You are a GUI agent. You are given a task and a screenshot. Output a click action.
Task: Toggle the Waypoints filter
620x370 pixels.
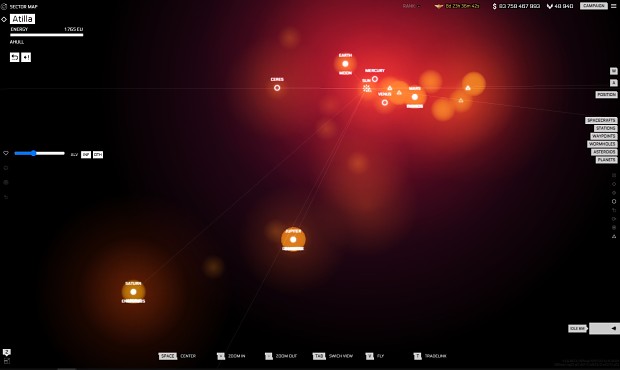603,136
